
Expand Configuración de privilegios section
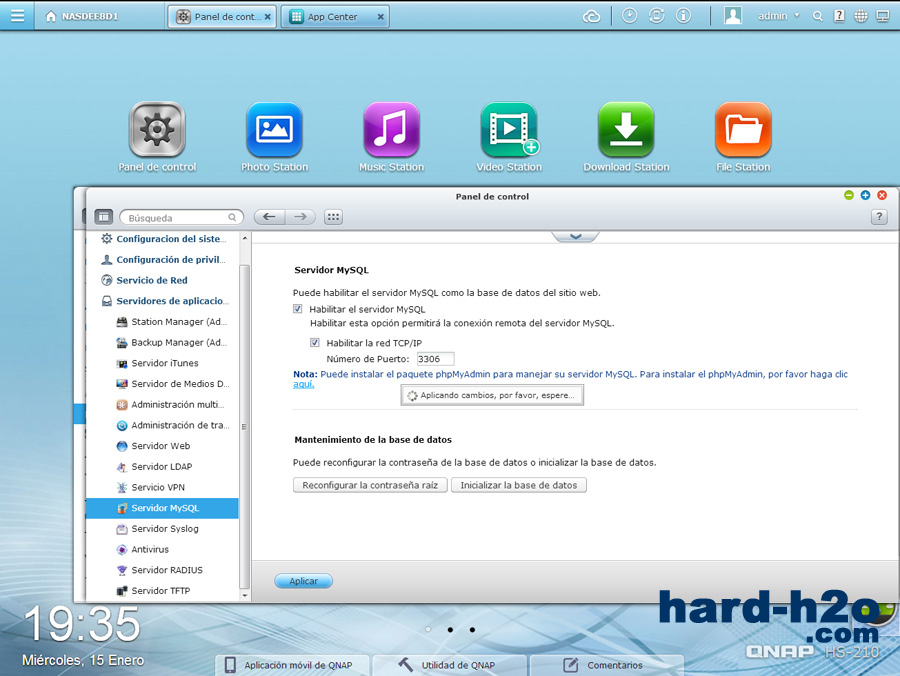(164, 259)
